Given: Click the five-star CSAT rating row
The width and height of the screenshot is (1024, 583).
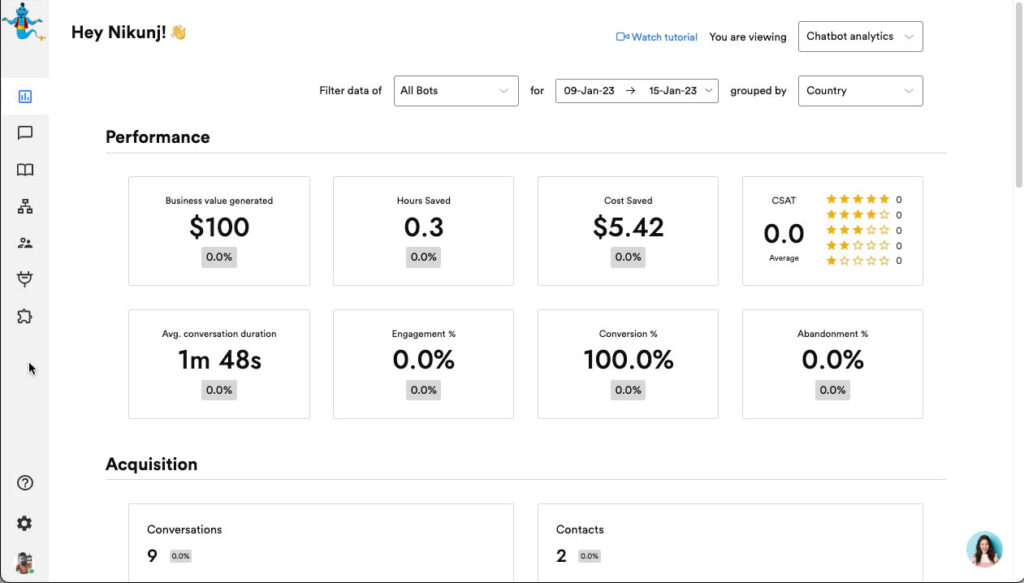Looking at the screenshot, I should pos(857,199).
